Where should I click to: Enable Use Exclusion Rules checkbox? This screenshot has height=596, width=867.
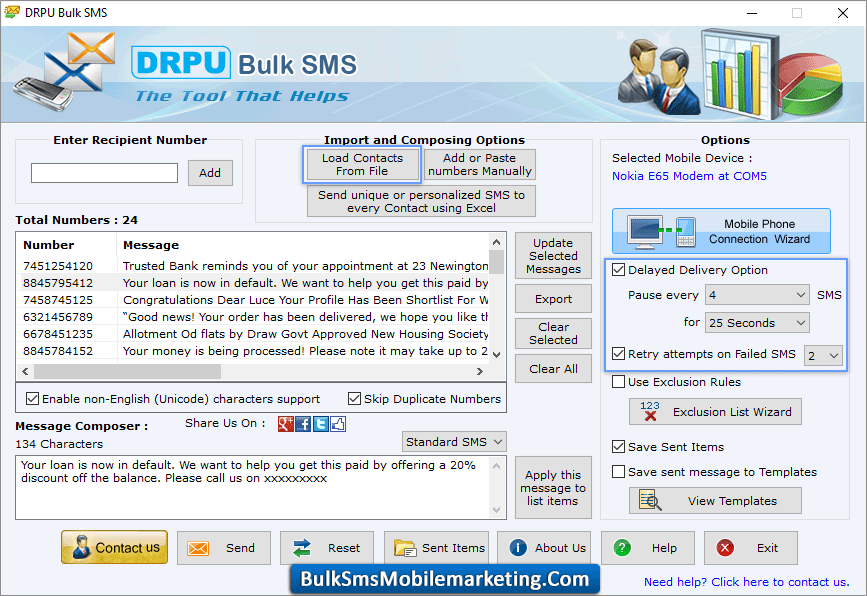pyautogui.click(x=619, y=382)
